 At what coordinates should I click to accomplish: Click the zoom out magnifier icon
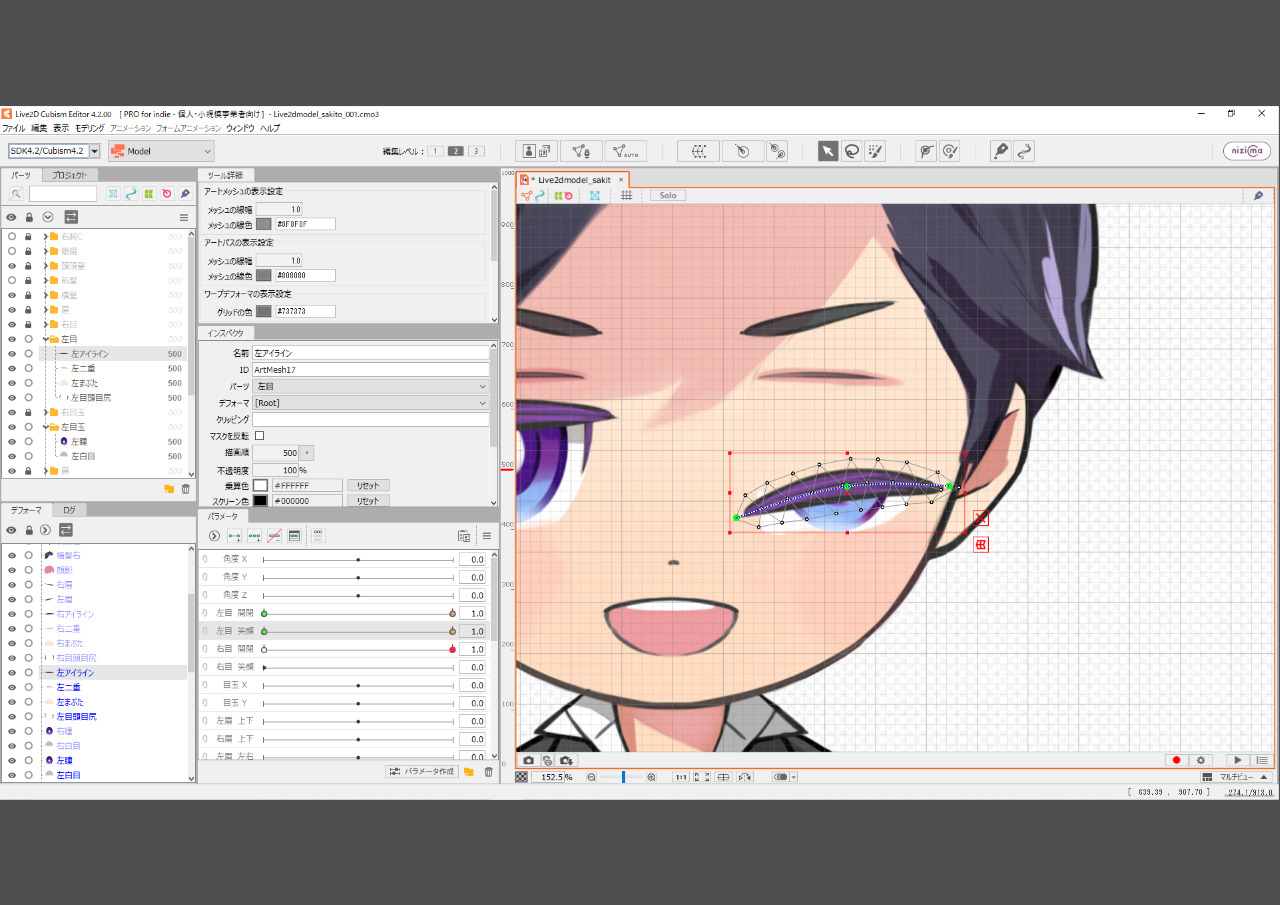click(592, 777)
